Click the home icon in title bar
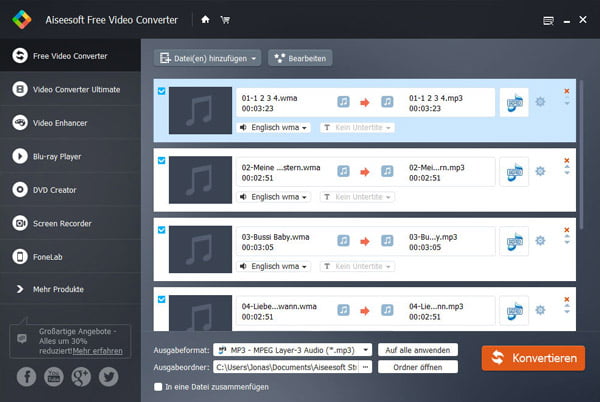 205,19
